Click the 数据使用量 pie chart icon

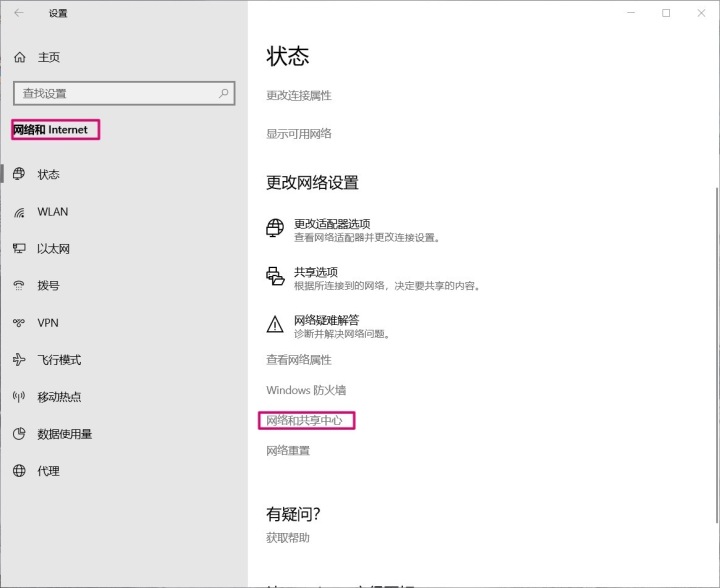coord(19,433)
